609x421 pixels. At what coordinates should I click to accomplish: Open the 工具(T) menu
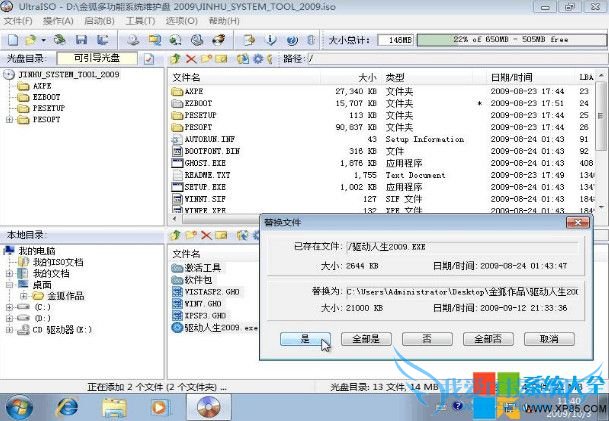[x=141, y=21]
